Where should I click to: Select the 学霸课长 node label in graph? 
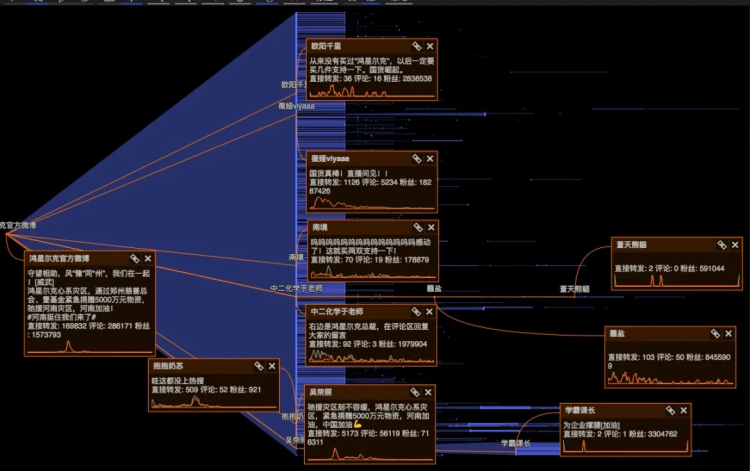pyautogui.click(x=516, y=443)
